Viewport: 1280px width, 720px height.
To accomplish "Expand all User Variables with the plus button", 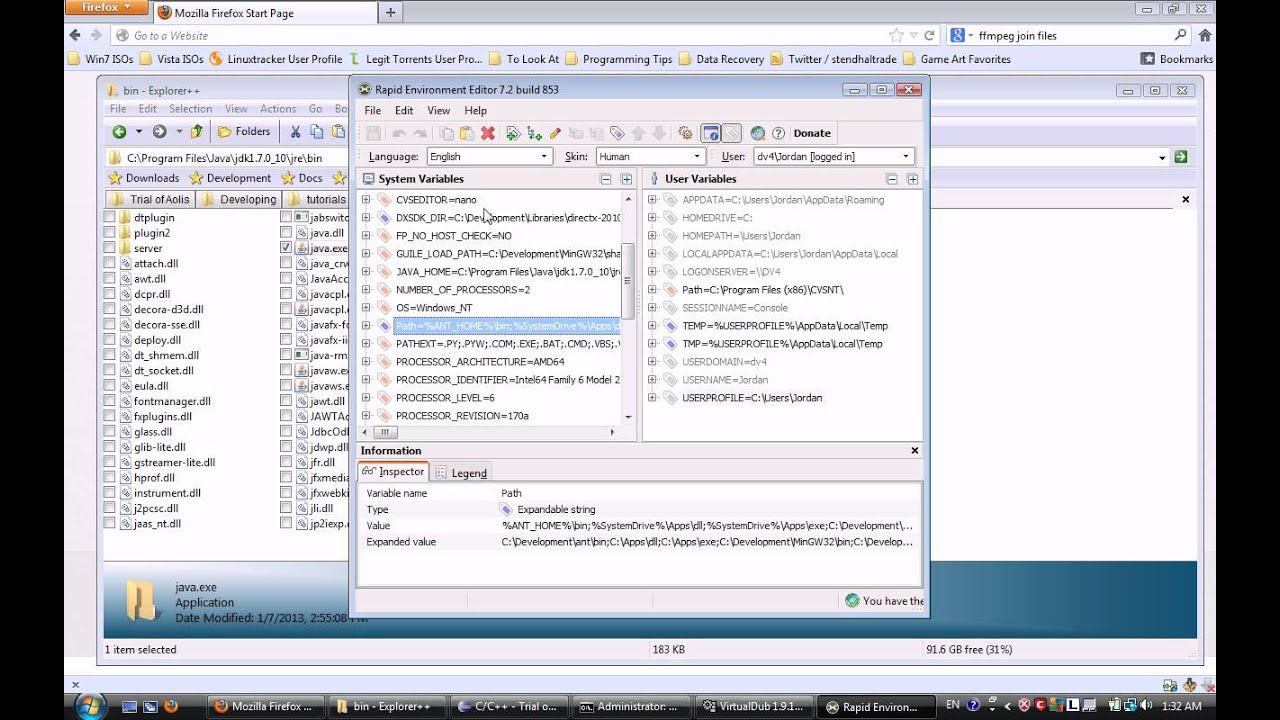I will [x=912, y=179].
